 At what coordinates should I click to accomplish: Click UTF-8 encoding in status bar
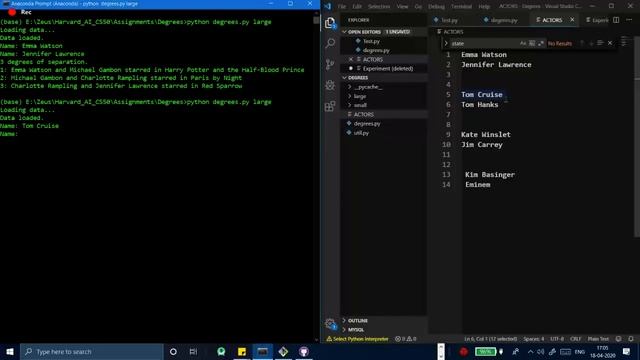(557, 339)
